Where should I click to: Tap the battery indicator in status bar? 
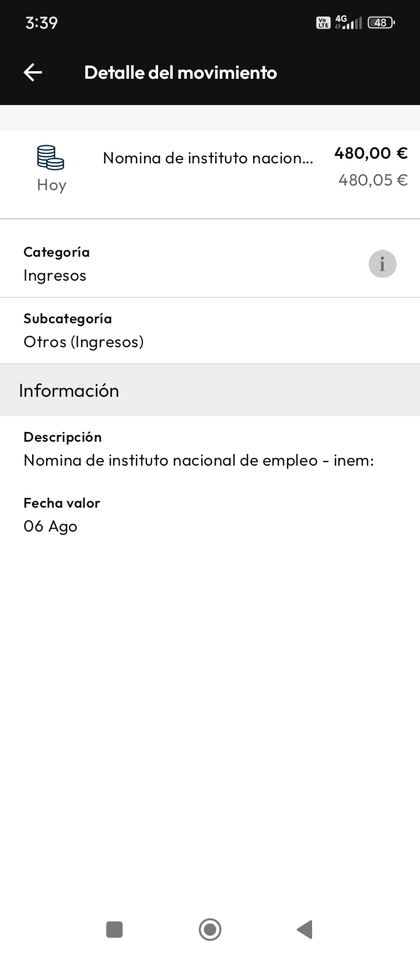coord(381,23)
